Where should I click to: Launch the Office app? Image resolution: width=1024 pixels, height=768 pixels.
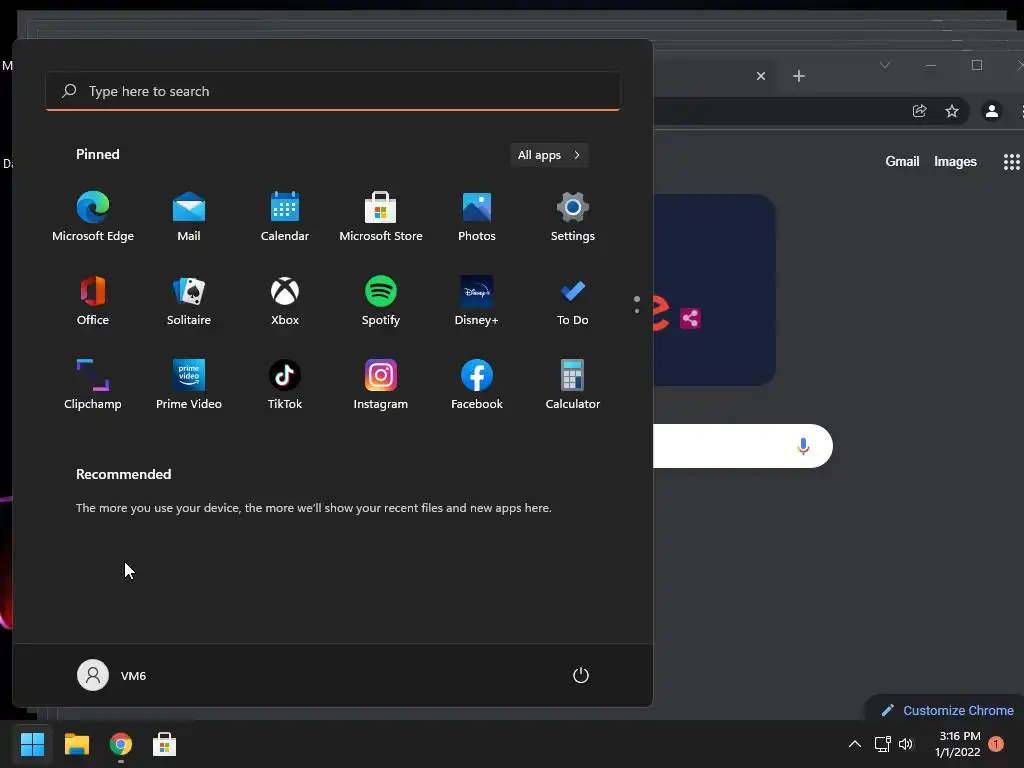click(x=93, y=301)
